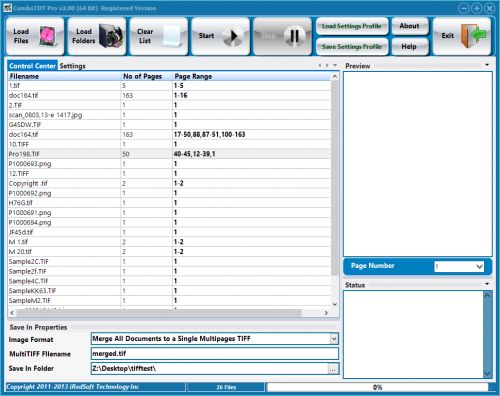Select the Pro198.TIF row
The height and width of the screenshot is (396, 500).
coord(169,154)
